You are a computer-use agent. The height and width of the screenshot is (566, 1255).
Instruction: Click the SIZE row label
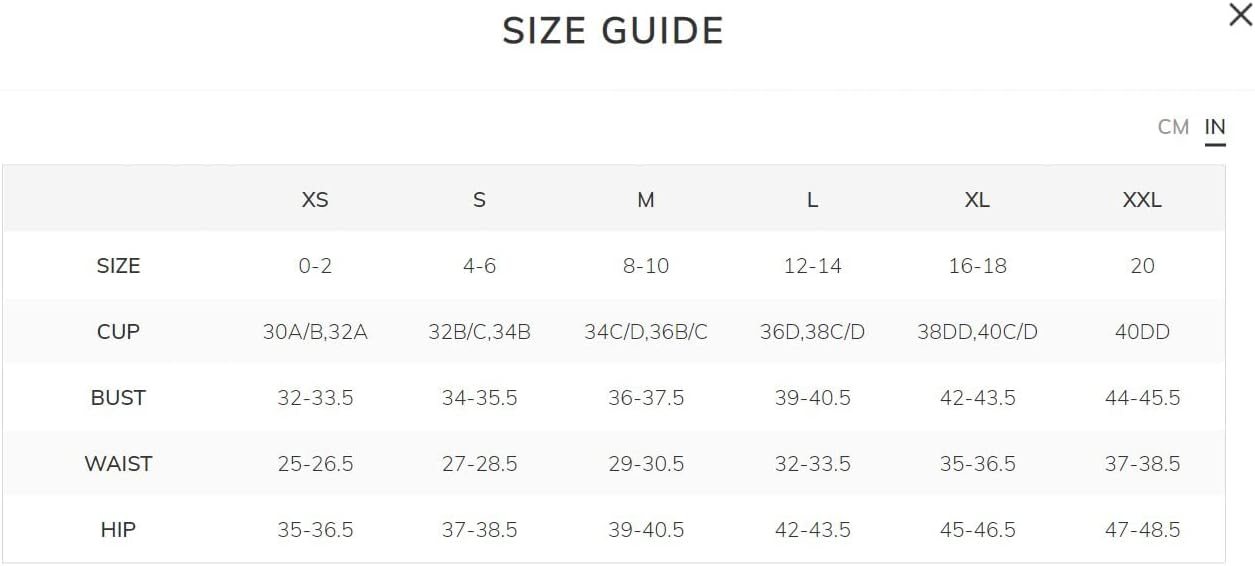coord(118,266)
